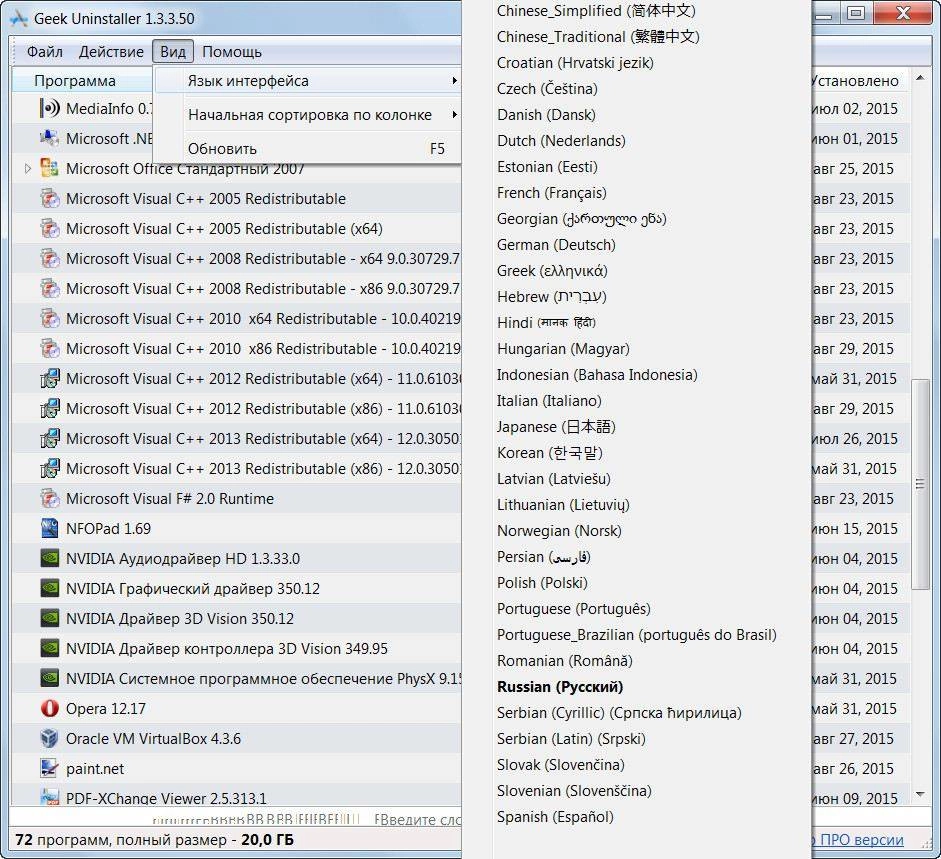Image resolution: width=941 pixels, height=859 pixels.
Task: Click the vertical scrollbar thumb
Action: tap(920, 484)
